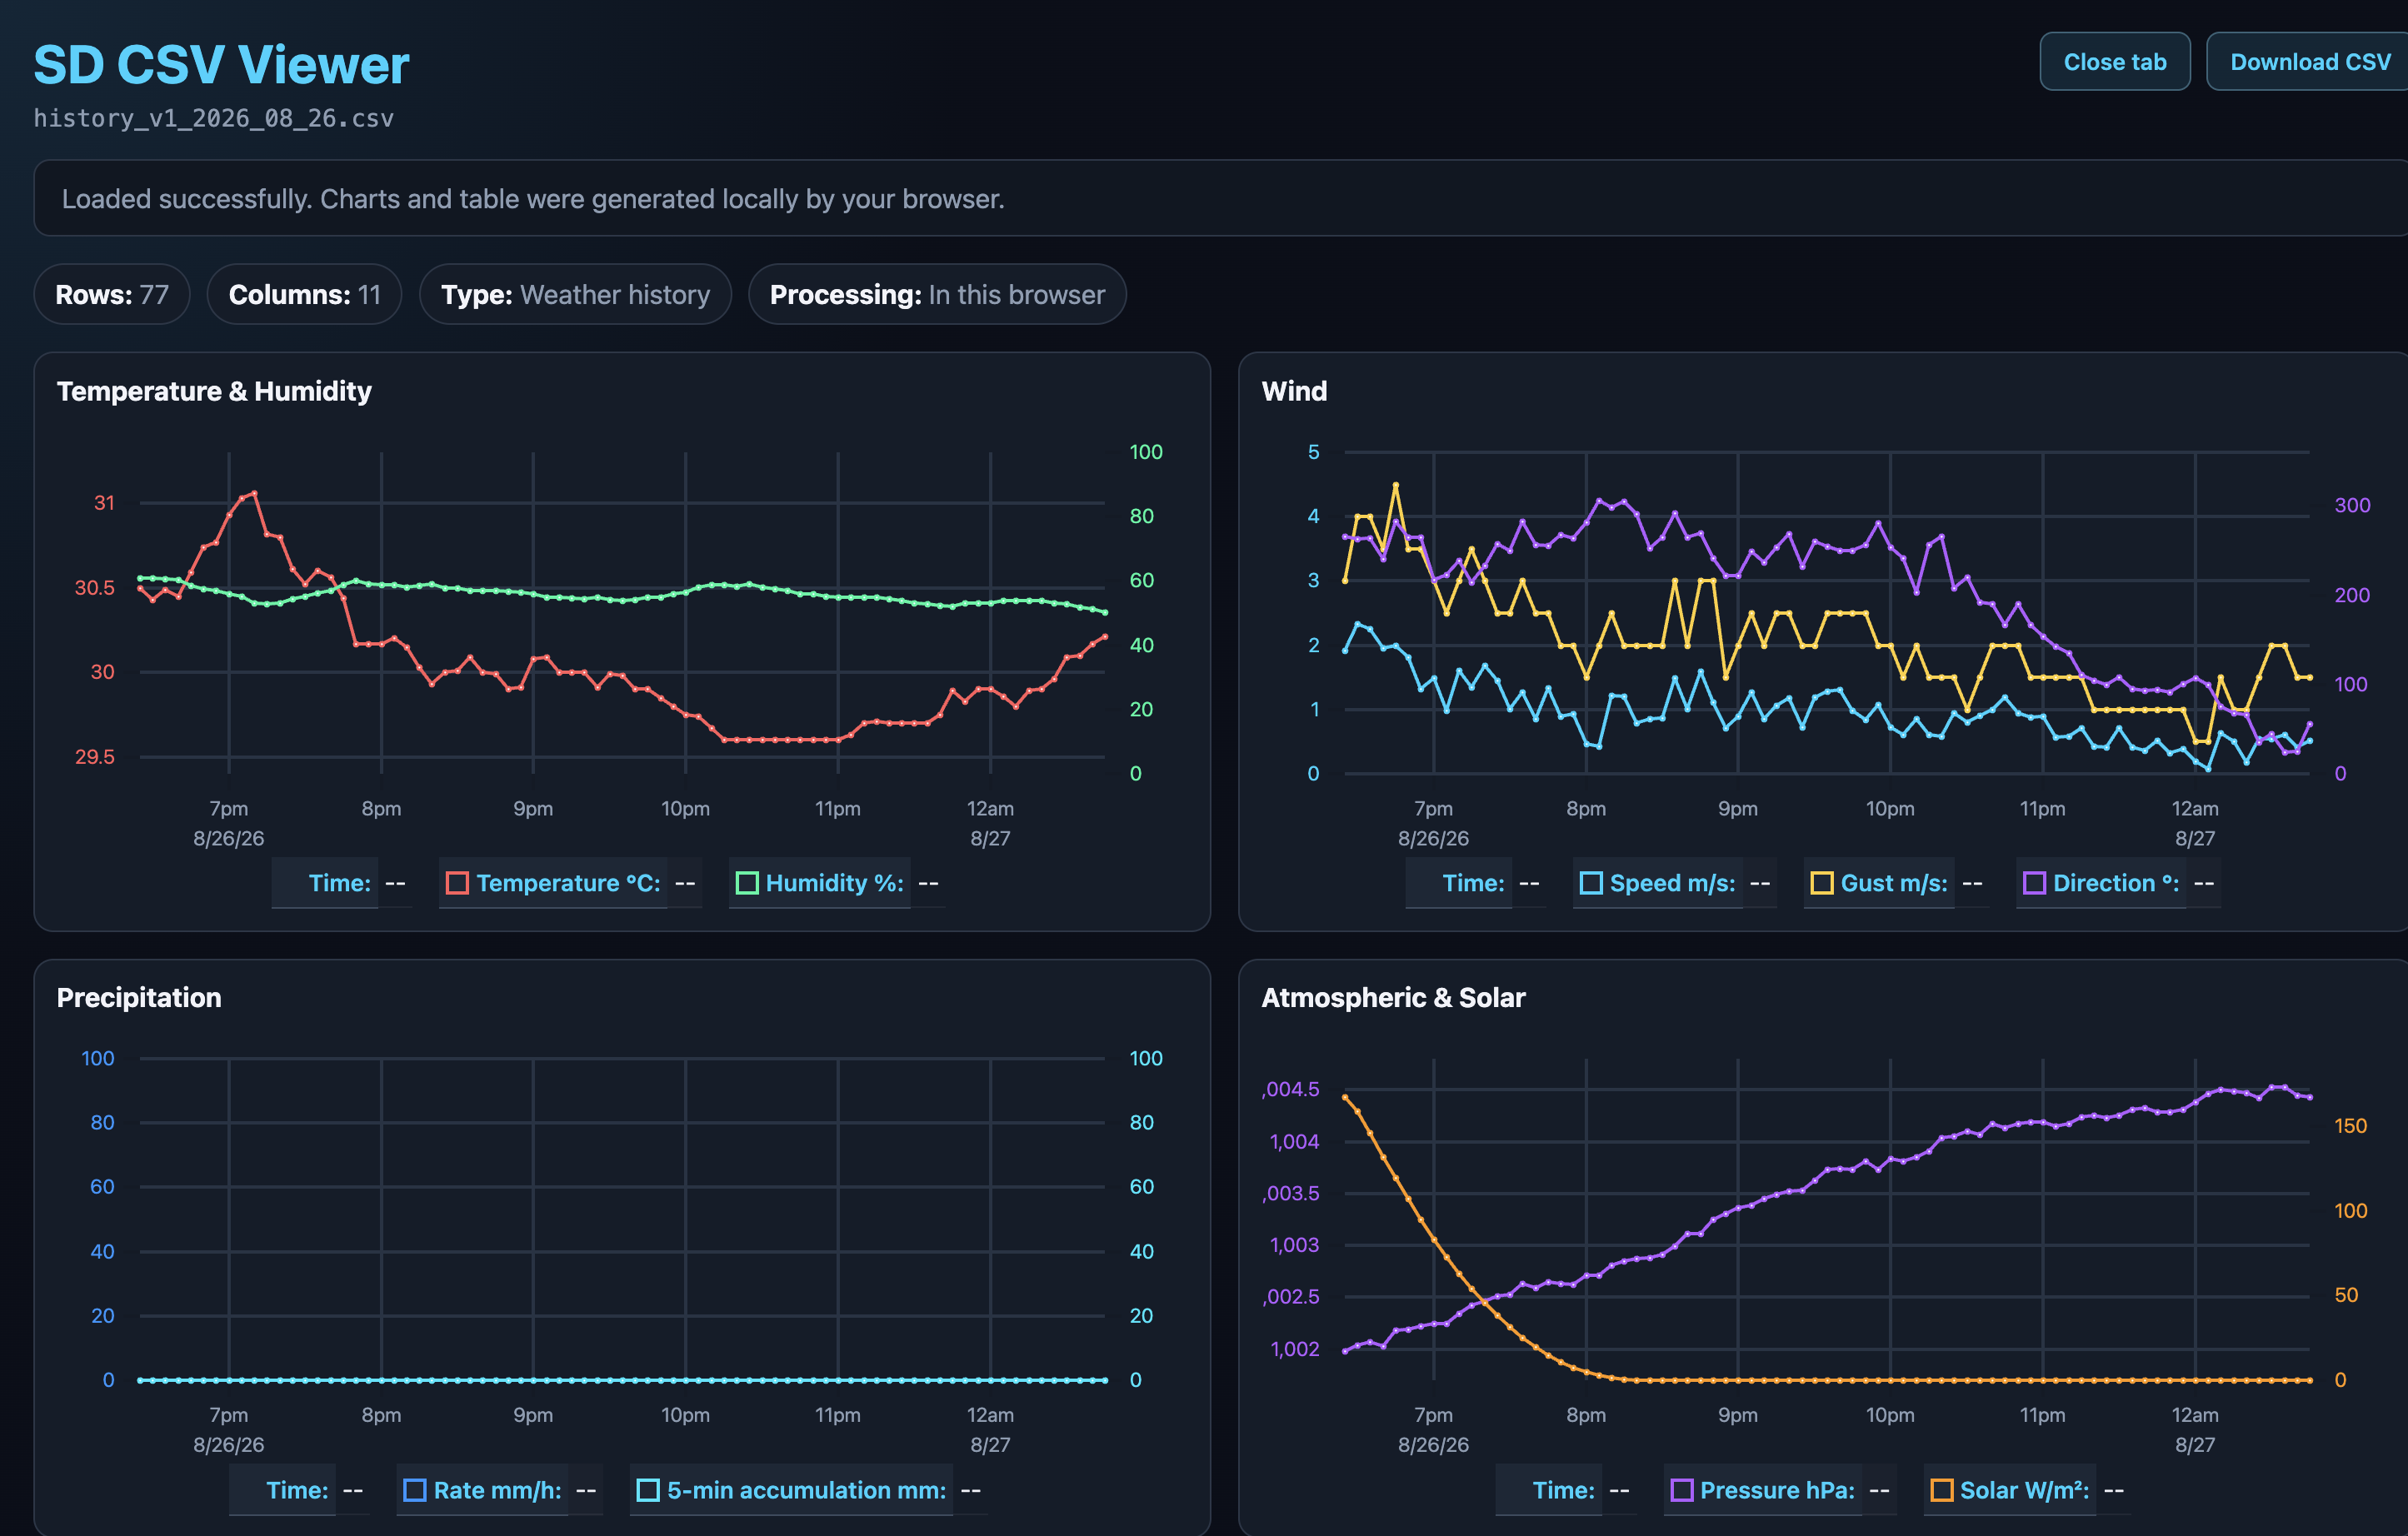Click the temperature peak point above 31
The image size is (2408, 1536).
click(x=254, y=492)
